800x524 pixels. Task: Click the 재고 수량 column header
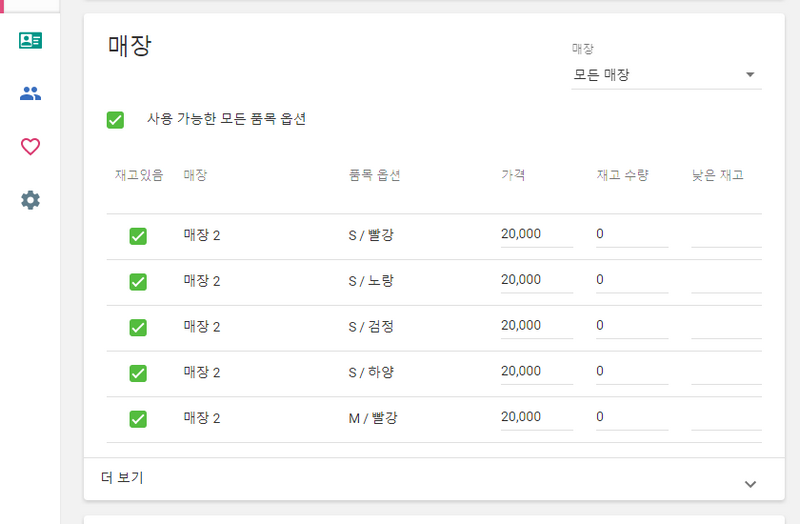[622, 176]
